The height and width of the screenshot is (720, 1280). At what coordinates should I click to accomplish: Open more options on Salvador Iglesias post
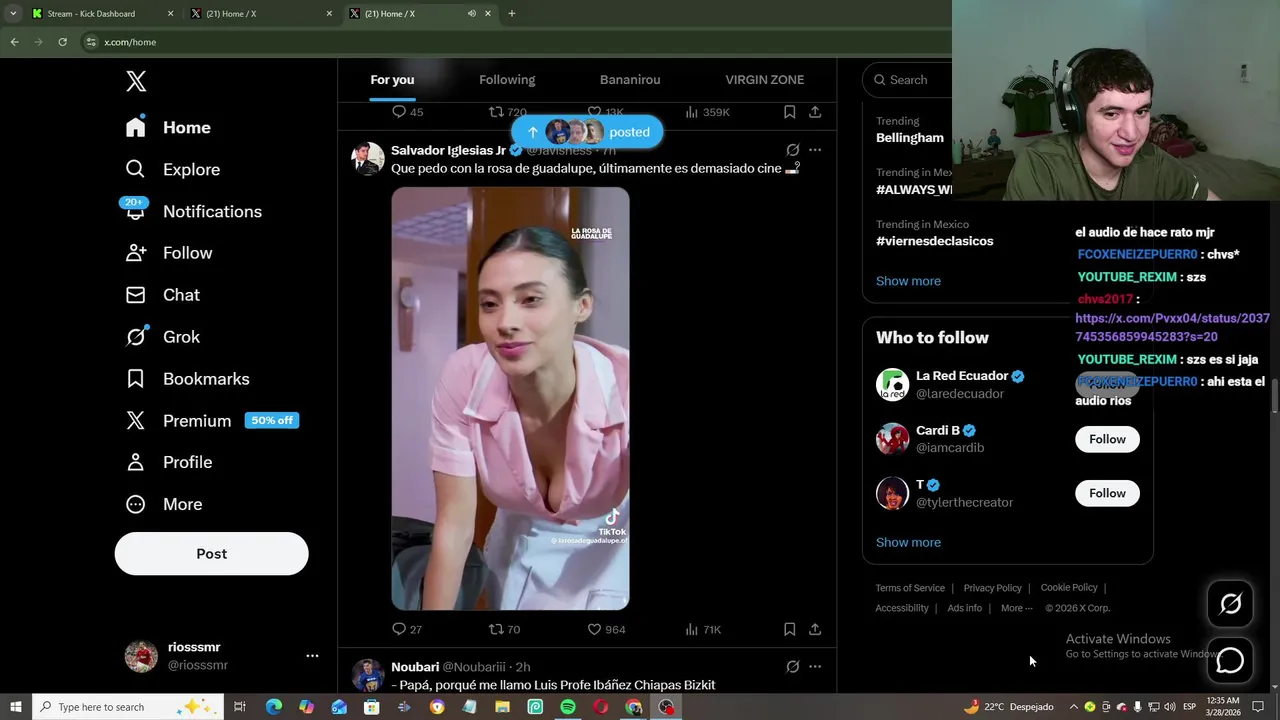pos(815,150)
